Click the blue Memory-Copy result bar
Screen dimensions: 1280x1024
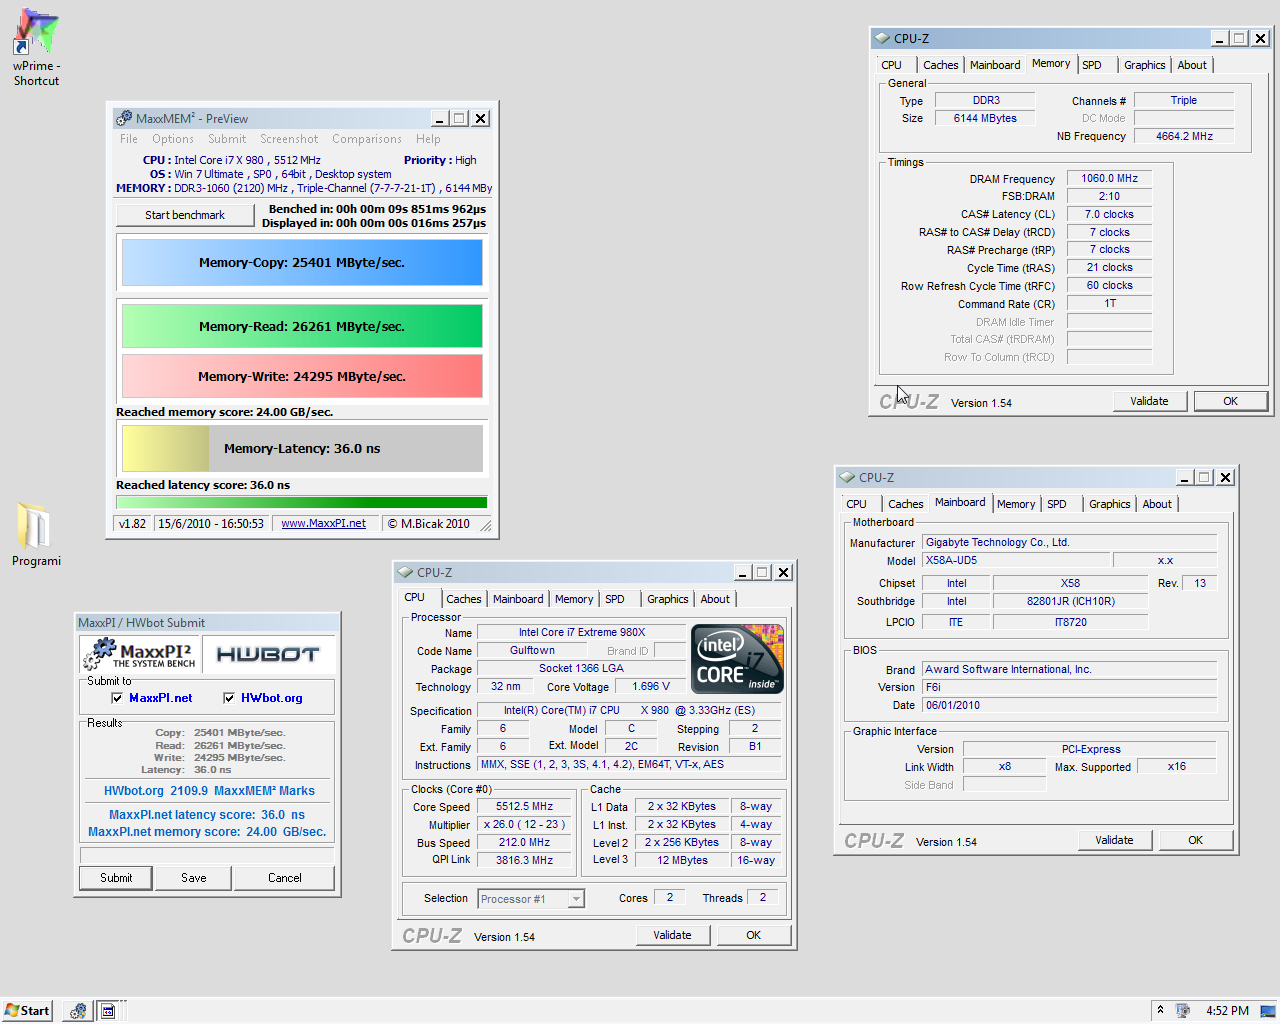point(302,263)
